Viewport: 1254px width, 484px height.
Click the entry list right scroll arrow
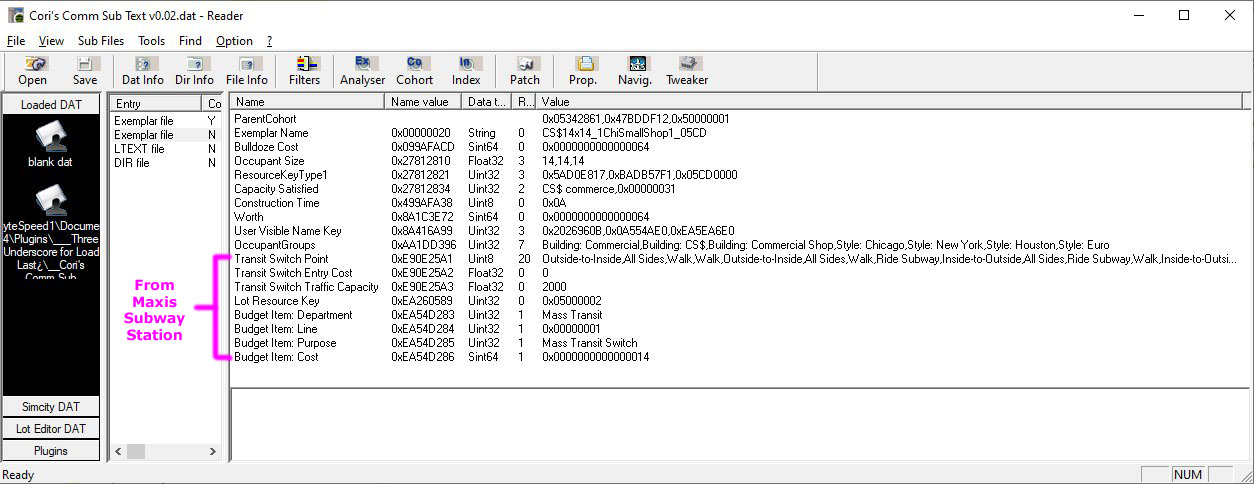(214, 451)
